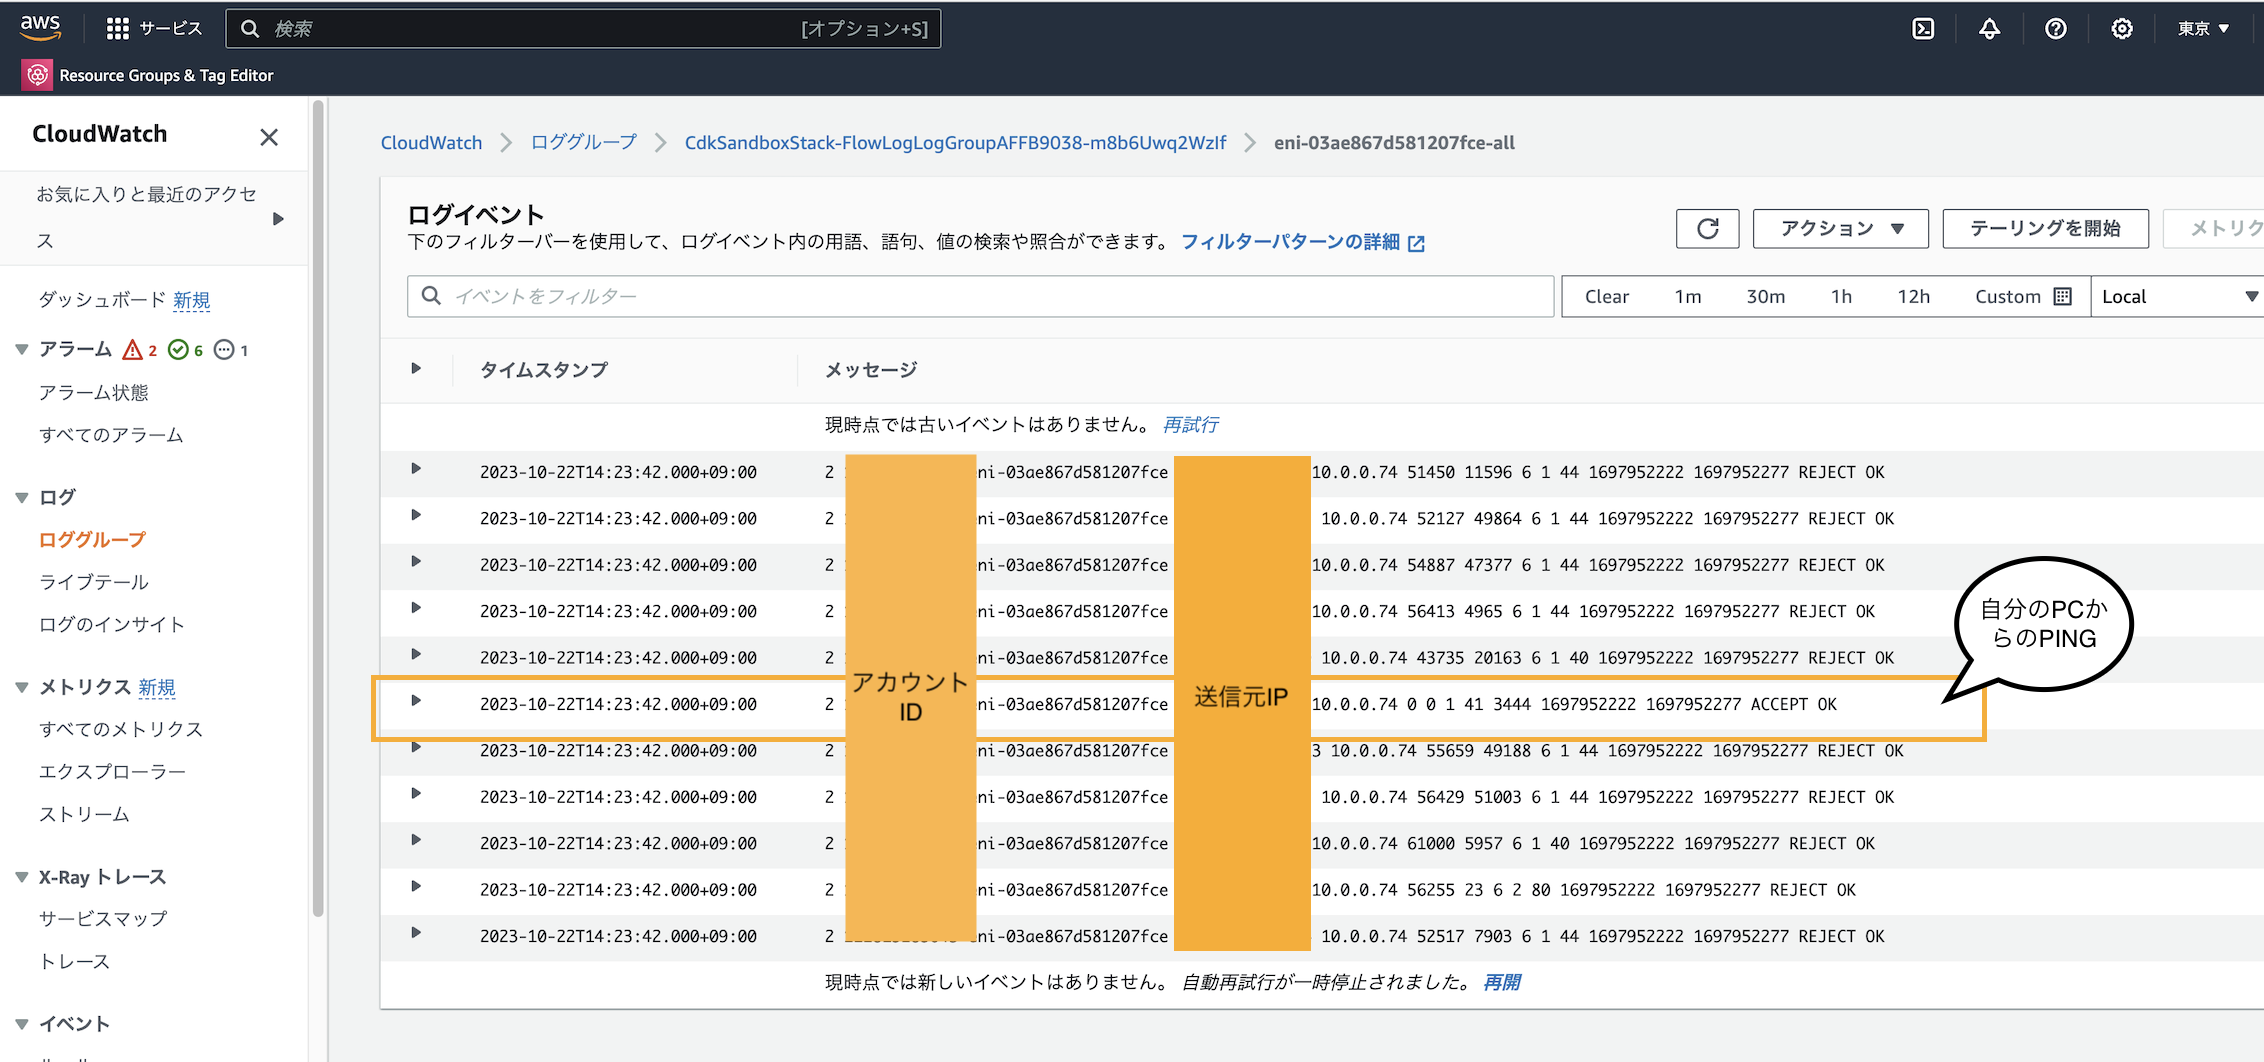Image resolution: width=2264 pixels, height=1062 pixels.
Task: Open ログのインサイト in the sidebar
Action: [x=112, y=625]
